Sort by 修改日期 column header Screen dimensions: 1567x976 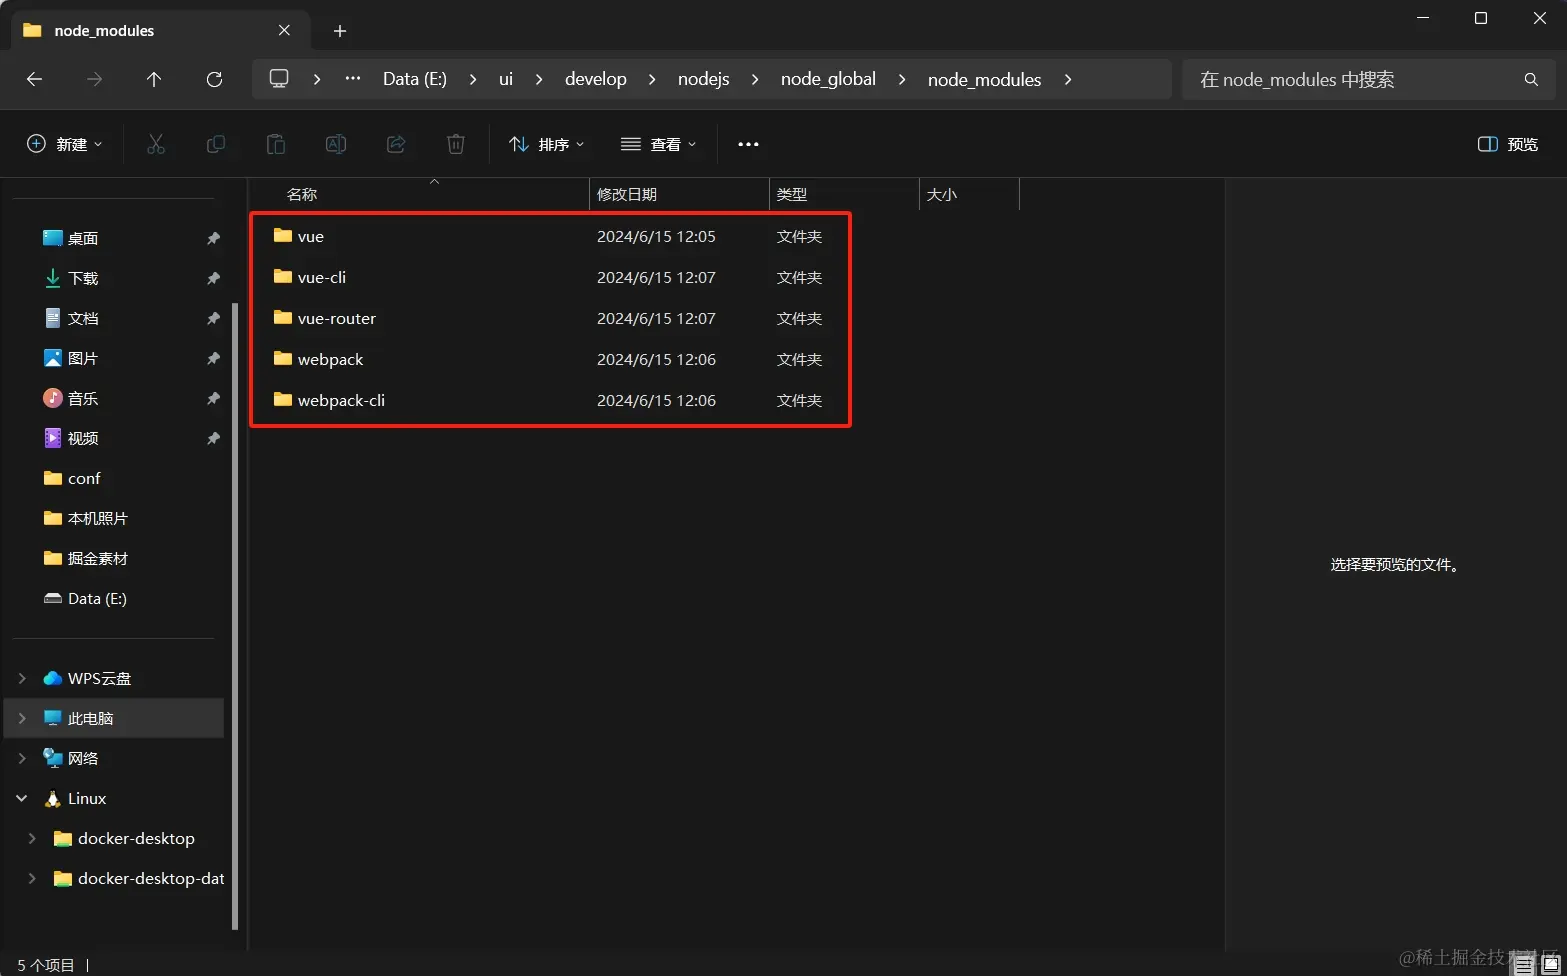[x=679, y=194]
